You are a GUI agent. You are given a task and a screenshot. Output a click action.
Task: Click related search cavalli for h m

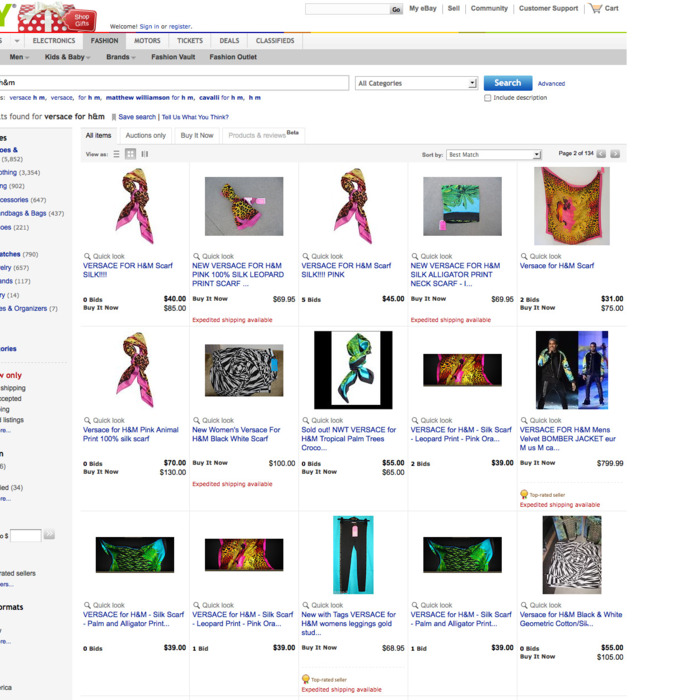(221, 97)
